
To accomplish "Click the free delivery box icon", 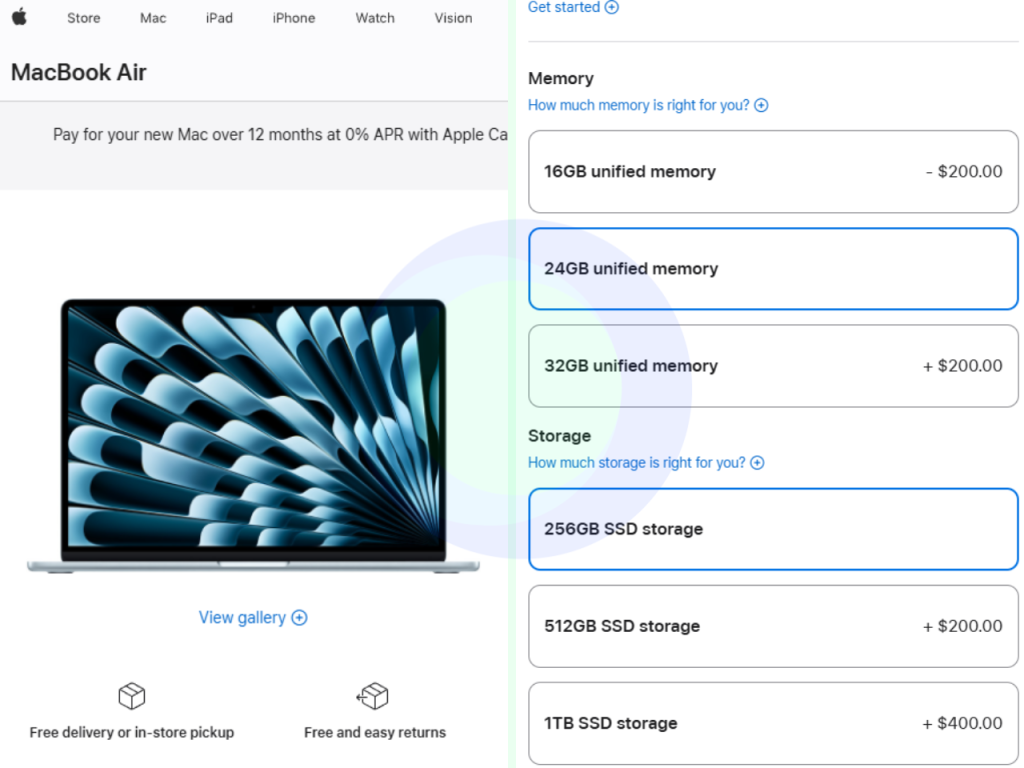I will pos(132,696).
